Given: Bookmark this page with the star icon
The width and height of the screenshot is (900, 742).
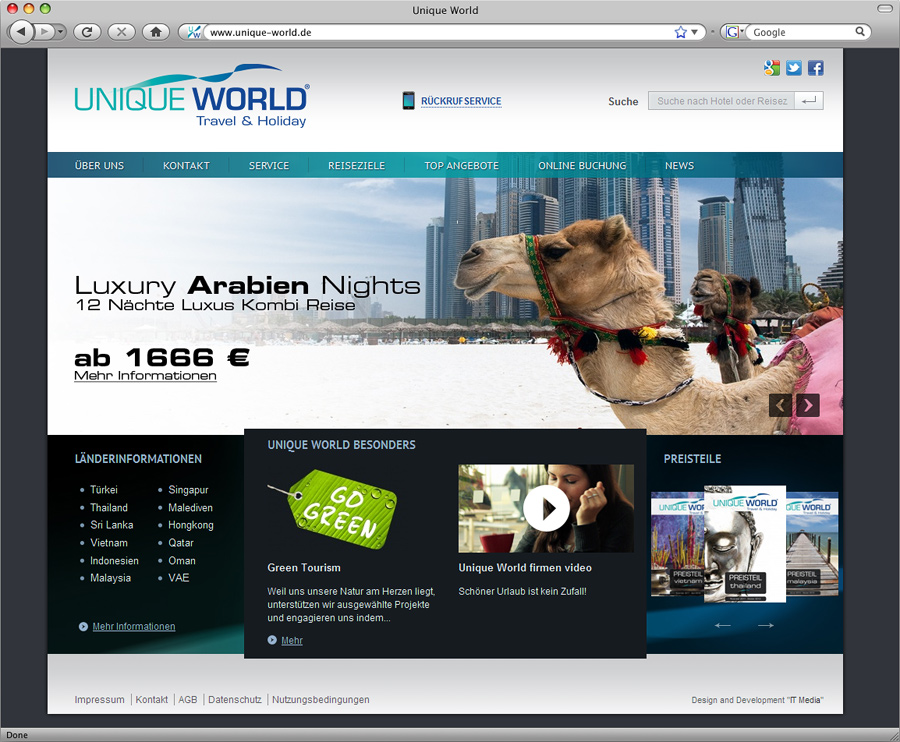Looking at the screenshot, I should (681, 32).
